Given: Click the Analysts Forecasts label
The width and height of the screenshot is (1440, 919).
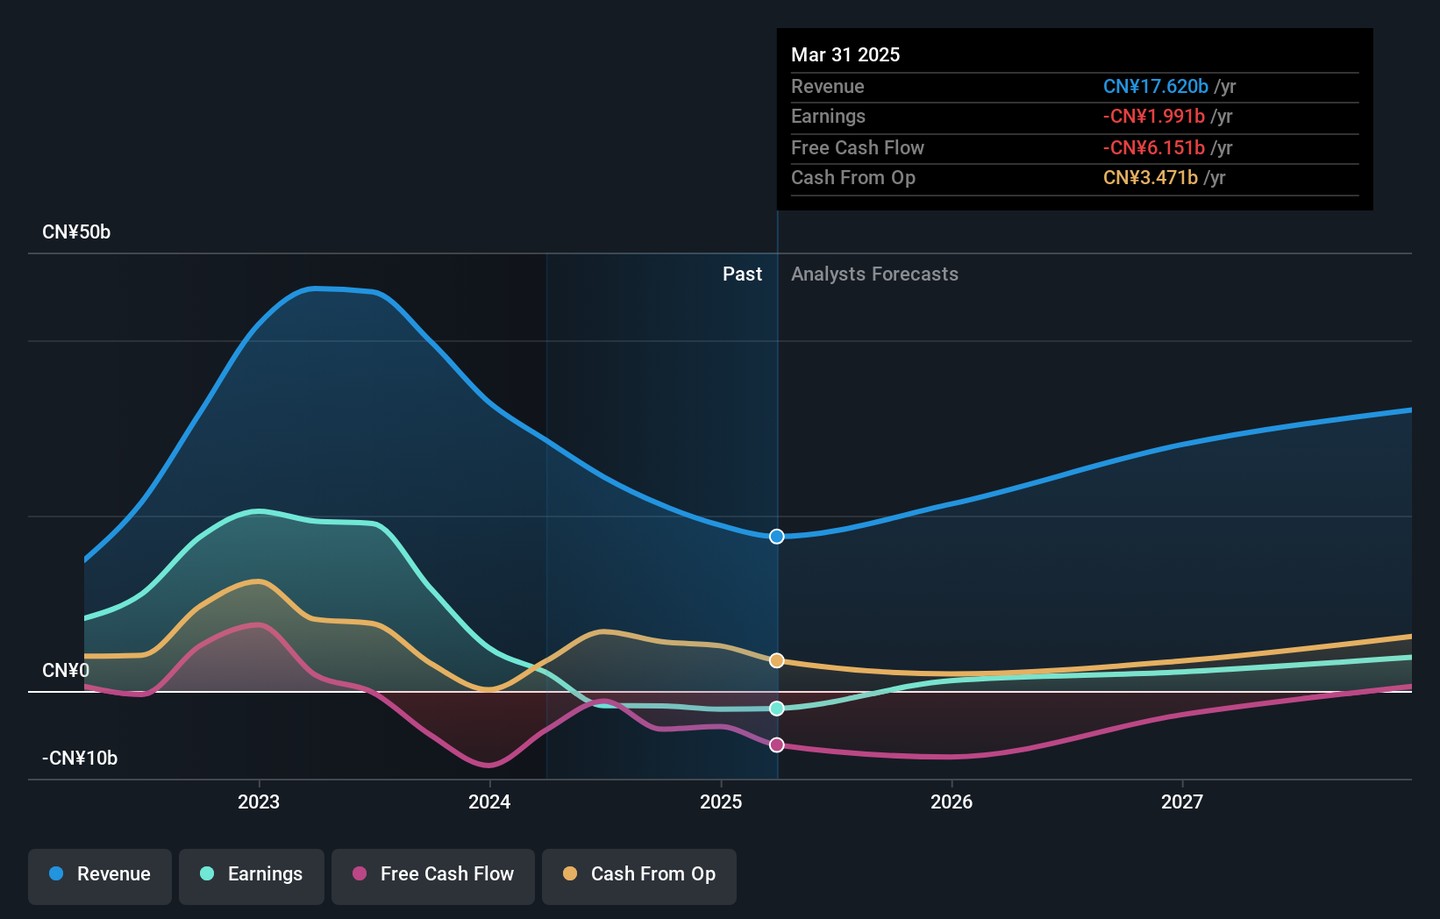Looking at the screenshot, I should pos(875,274).
